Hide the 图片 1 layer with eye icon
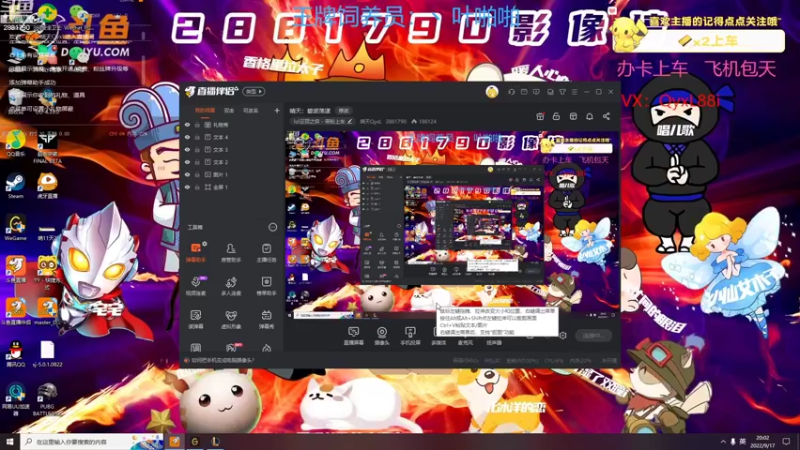This screenshot has width=800, height=450. click(x=187, y=174)
